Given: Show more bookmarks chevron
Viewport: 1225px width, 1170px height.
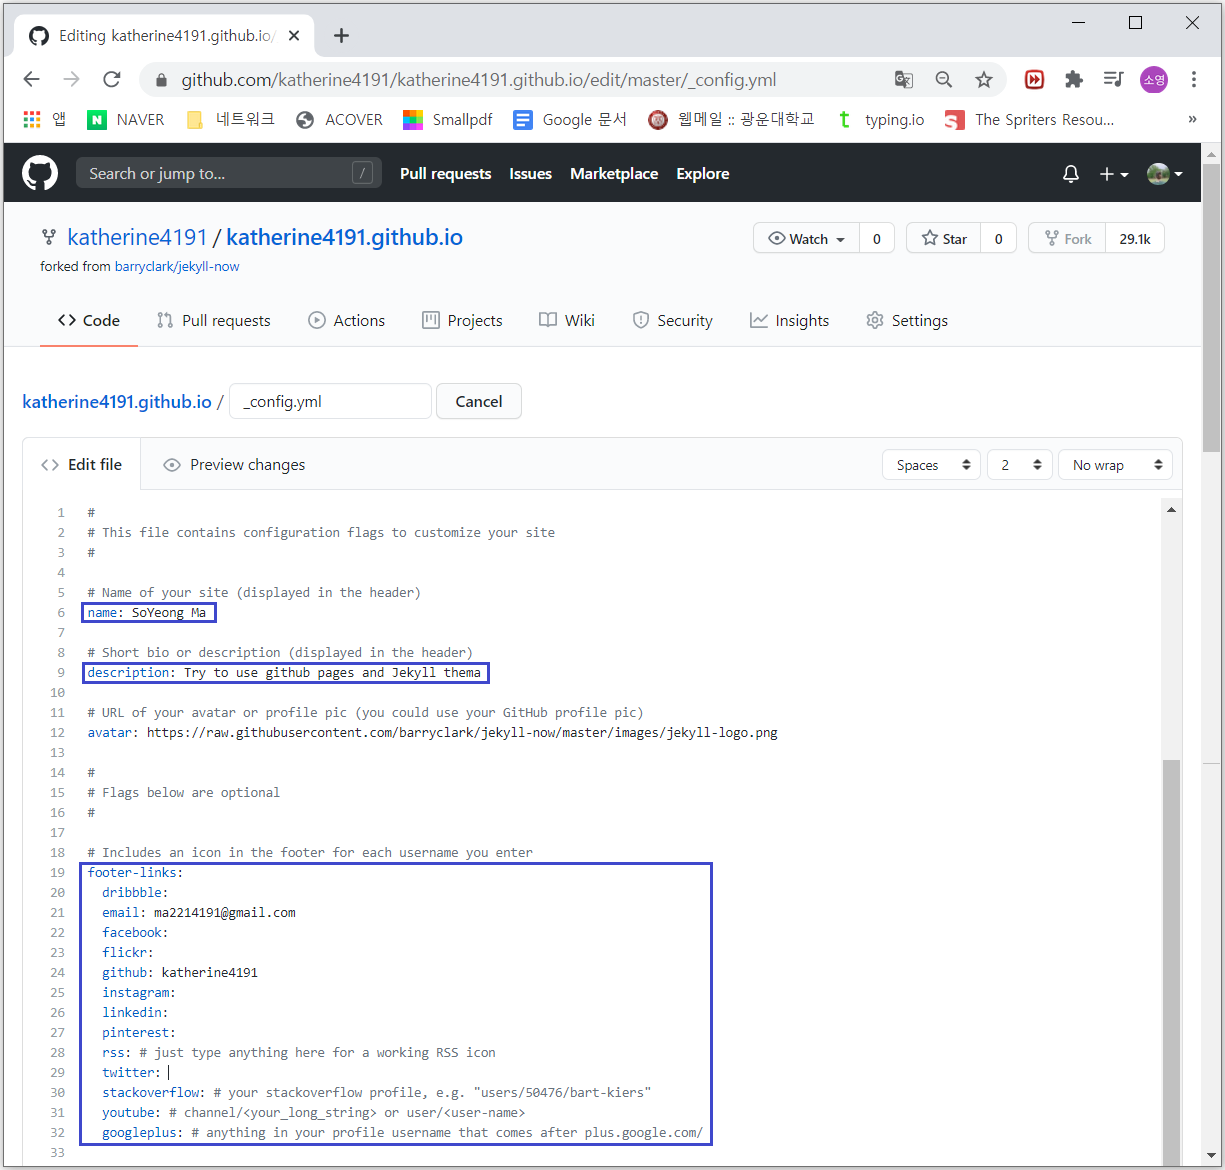Looking at the screenshot, I should tap(1192, 119).
